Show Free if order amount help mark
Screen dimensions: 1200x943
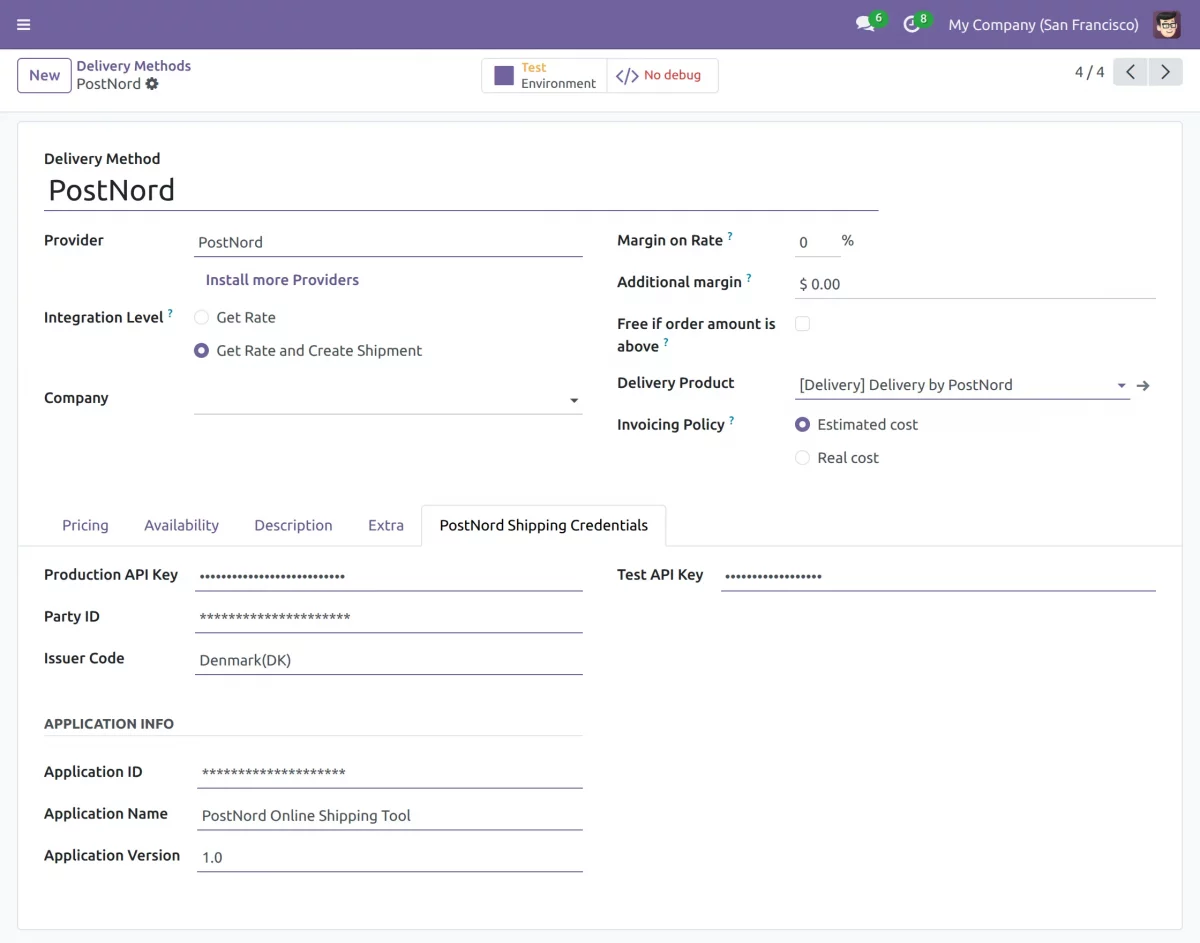[666, 342]
